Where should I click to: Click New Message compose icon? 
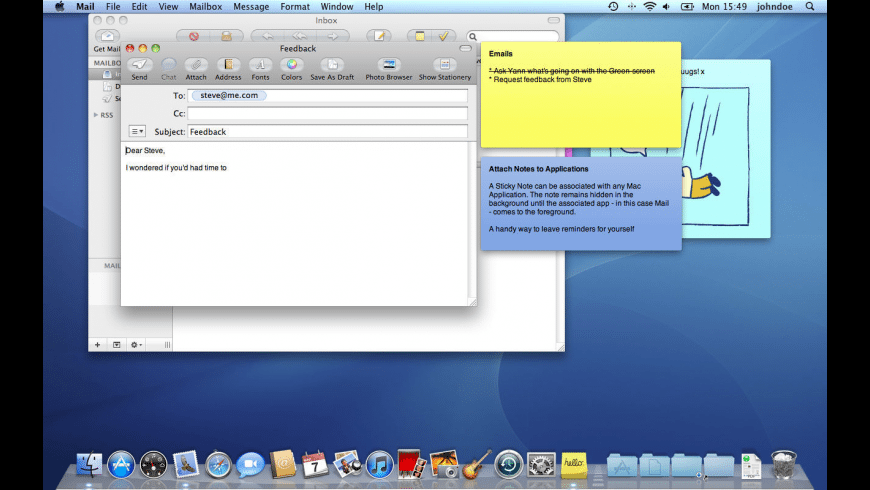pos(380,36)
